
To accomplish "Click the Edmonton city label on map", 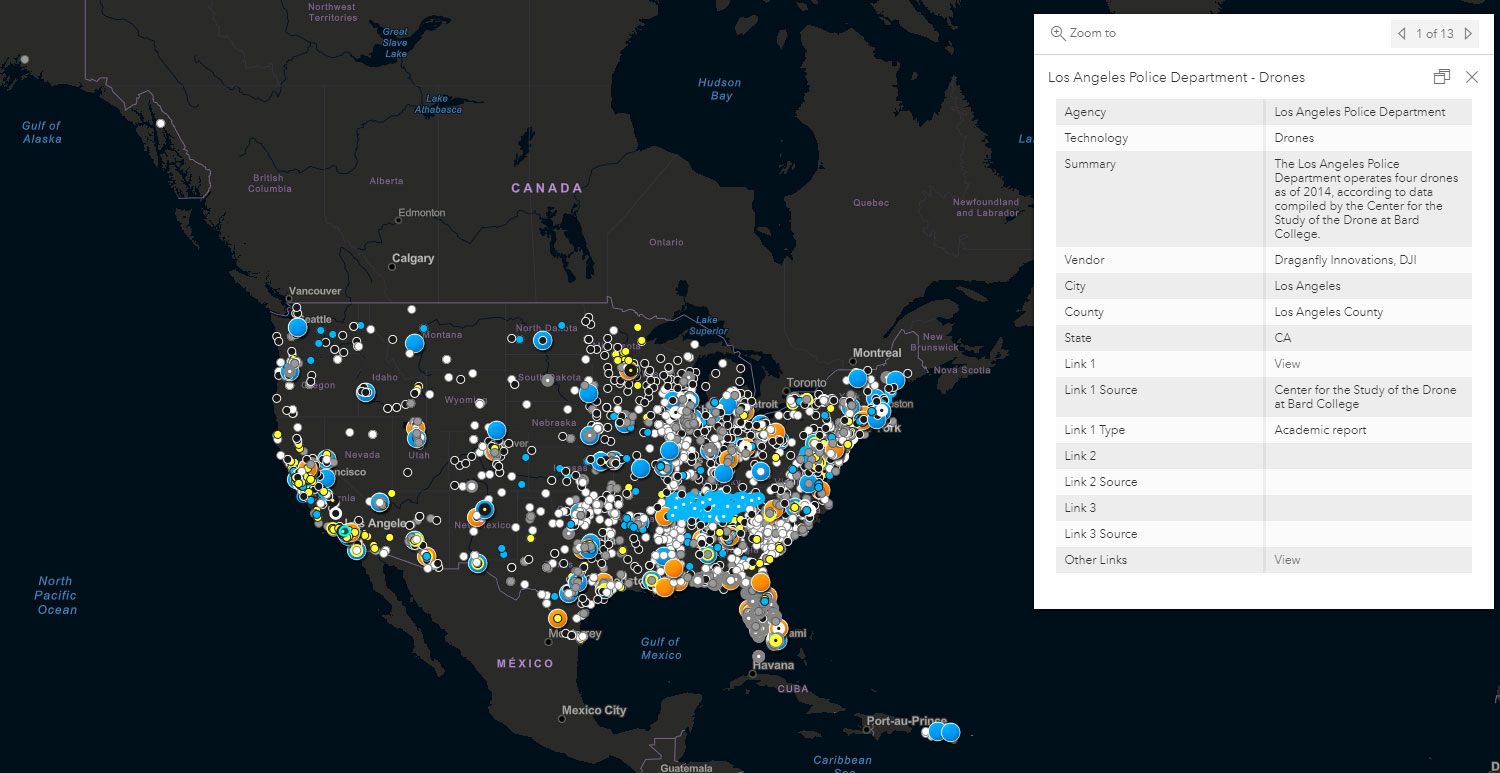I will pos(421,213).
